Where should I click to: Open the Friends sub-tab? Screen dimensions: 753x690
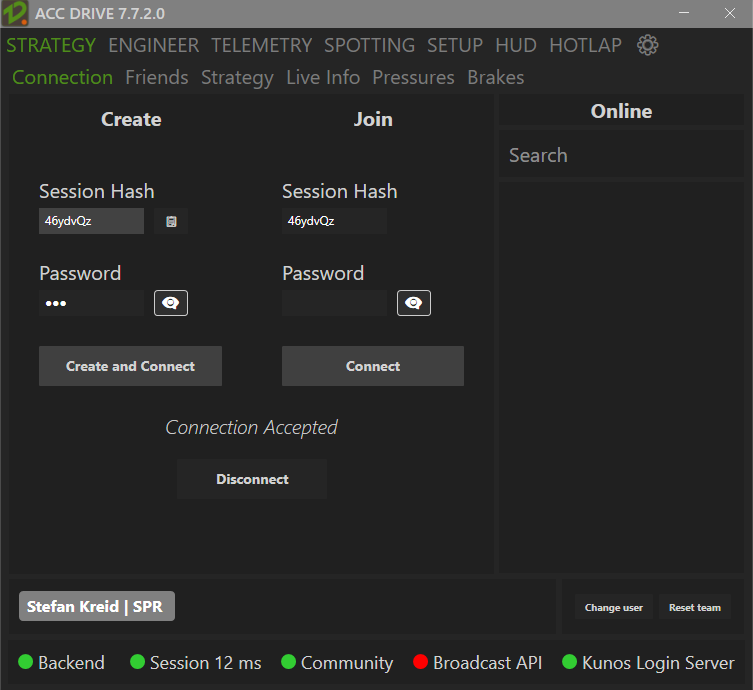(157, 78)
